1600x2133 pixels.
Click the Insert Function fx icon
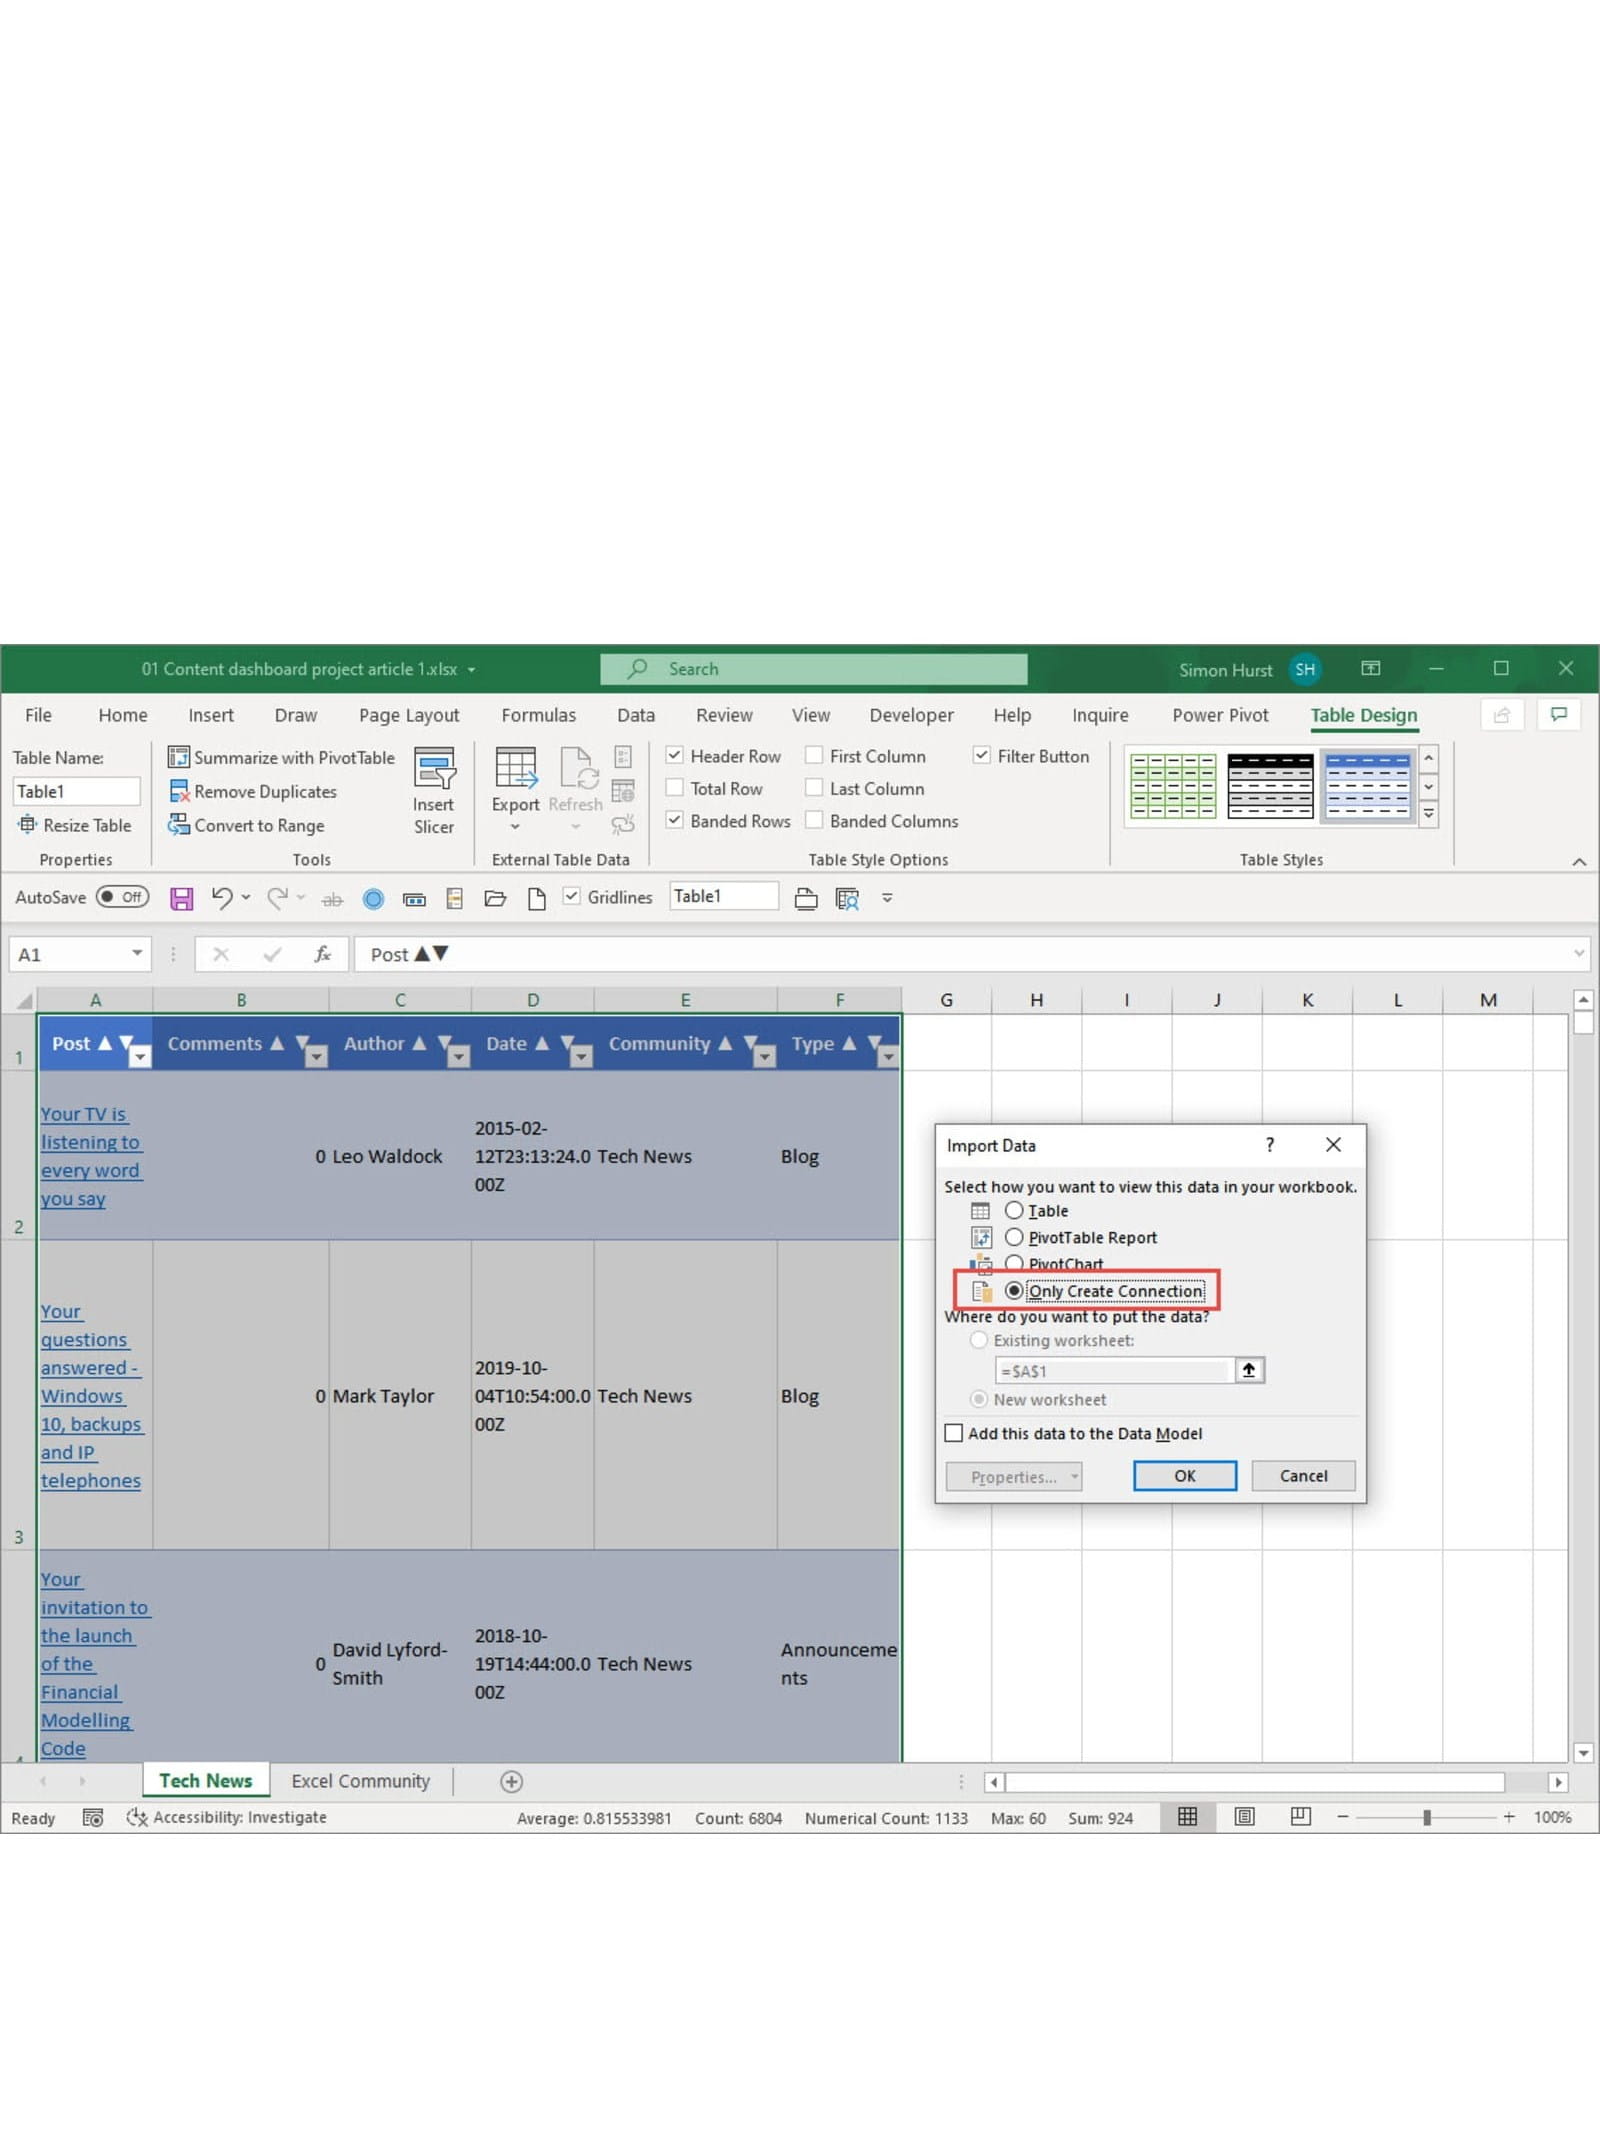(x=322, y=954)
